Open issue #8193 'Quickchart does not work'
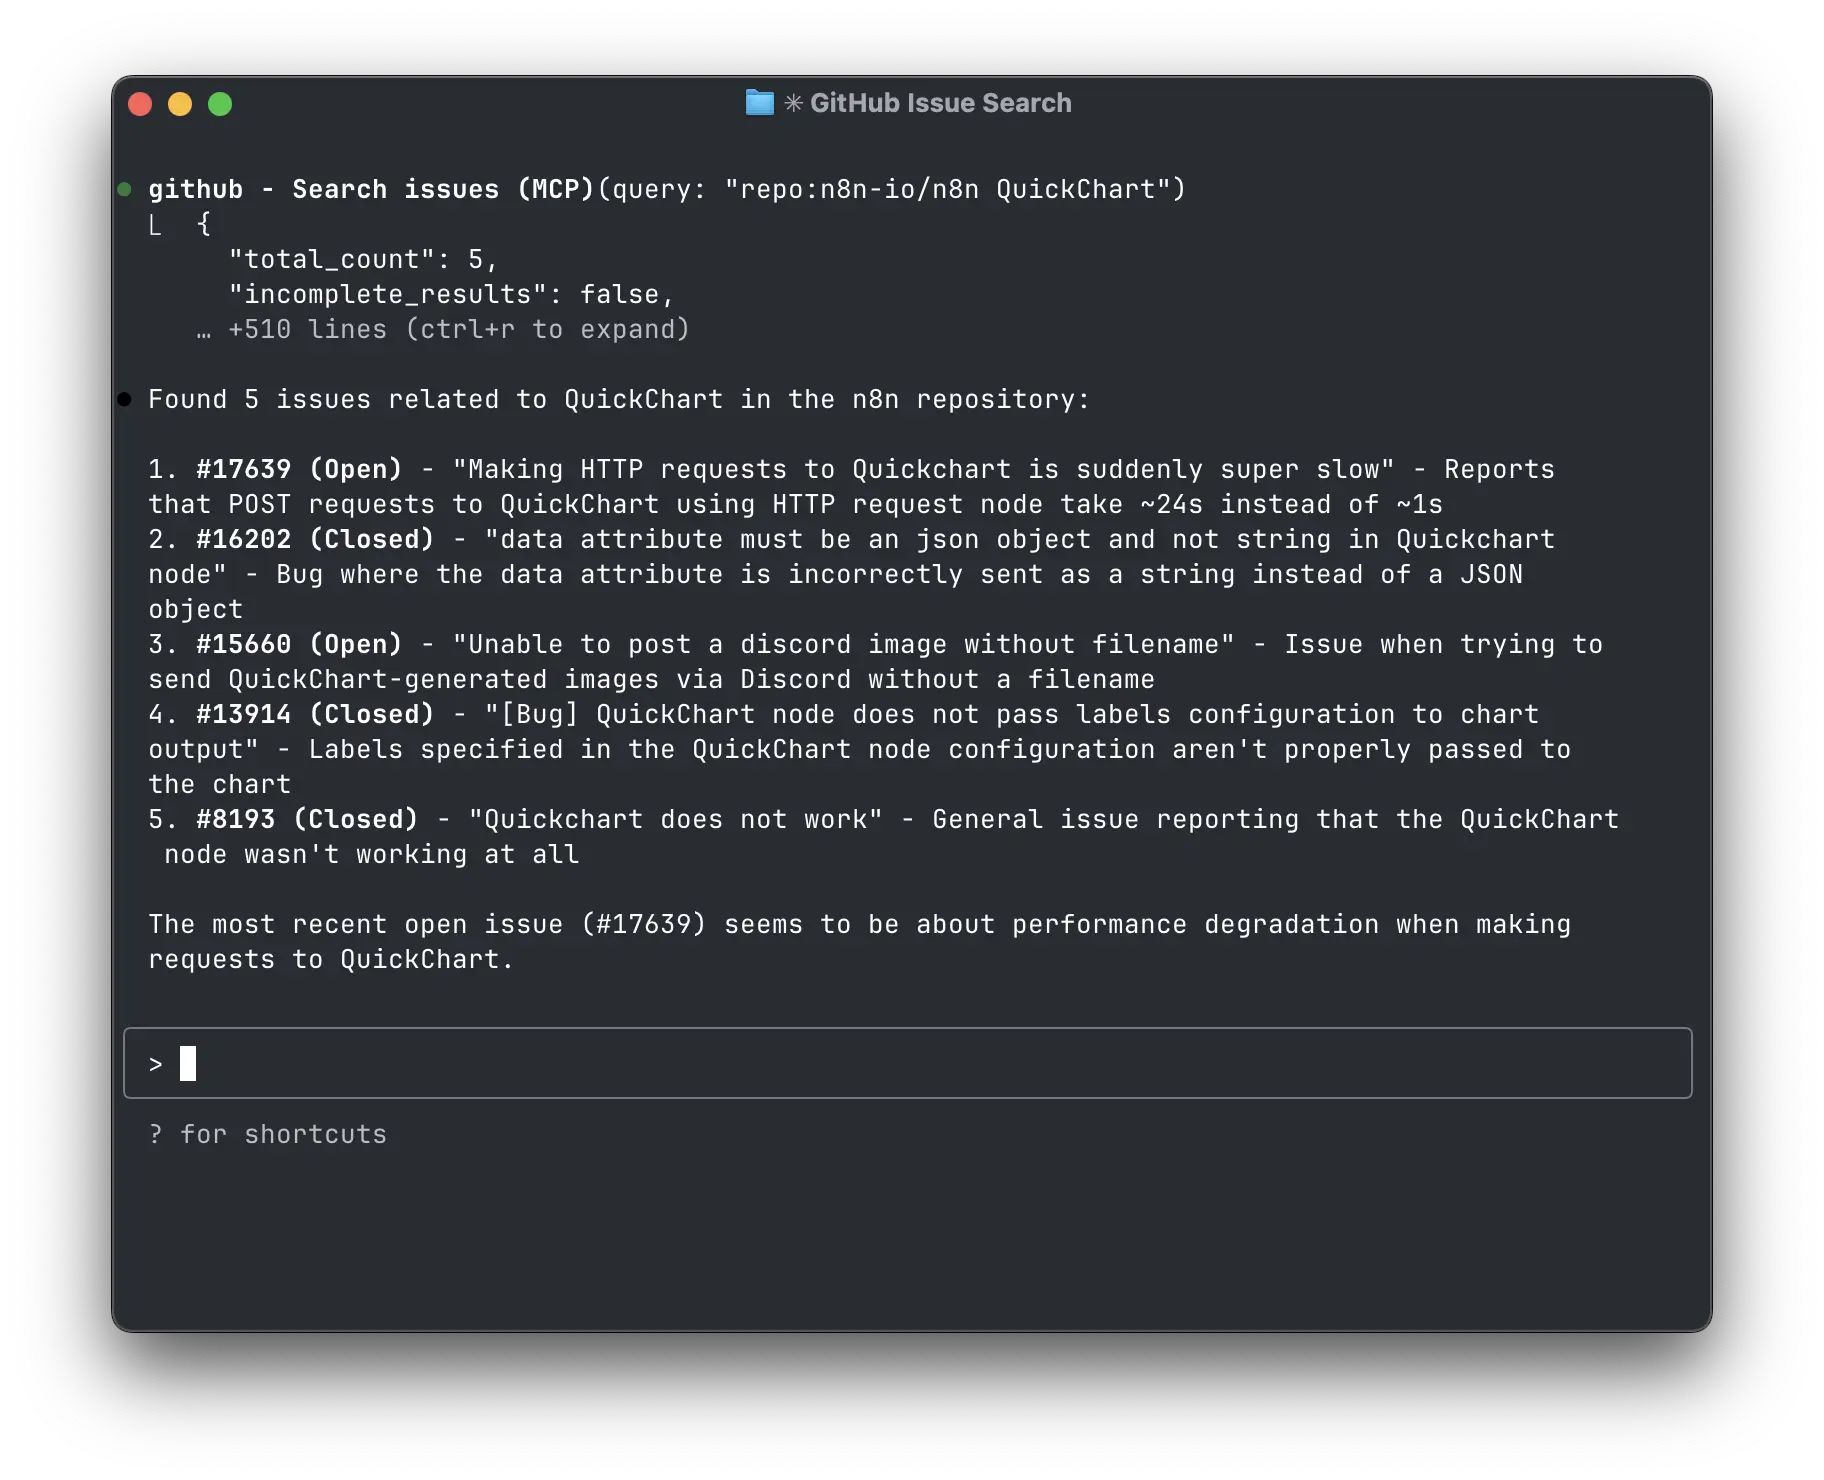The width and height of the screenshot is (1824, 1480). pos(232,818)
